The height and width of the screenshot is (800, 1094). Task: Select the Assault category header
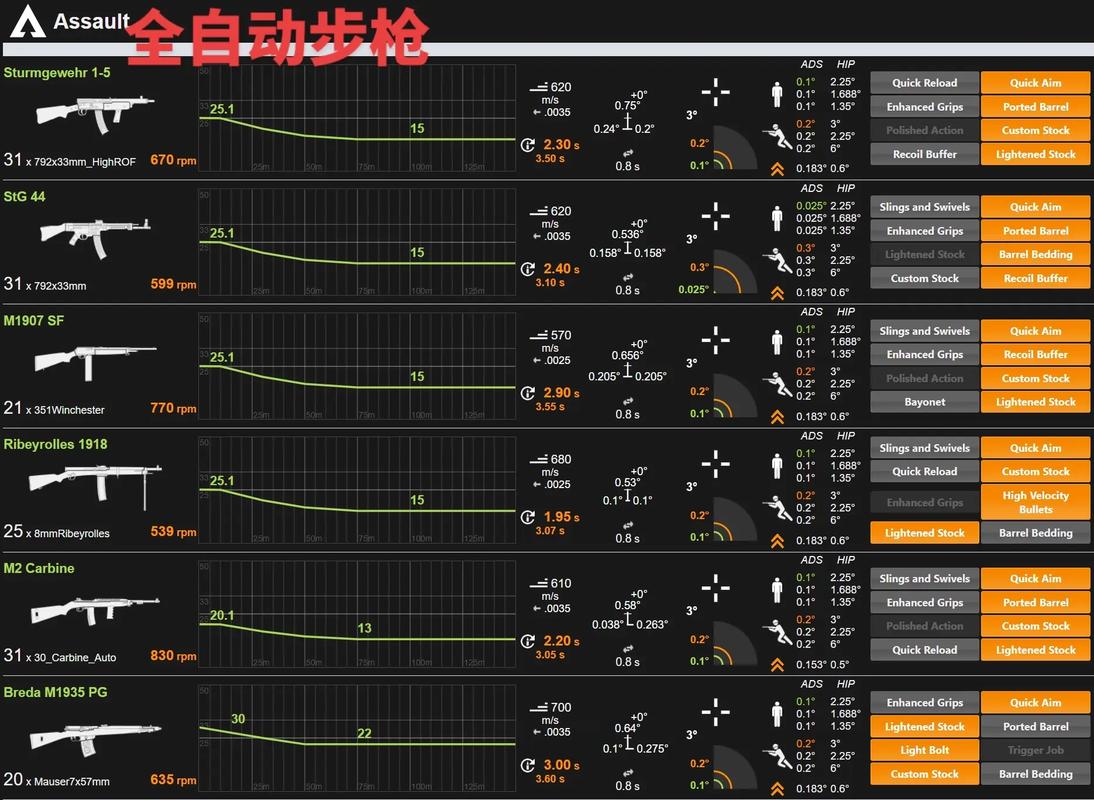coord(91,21)
